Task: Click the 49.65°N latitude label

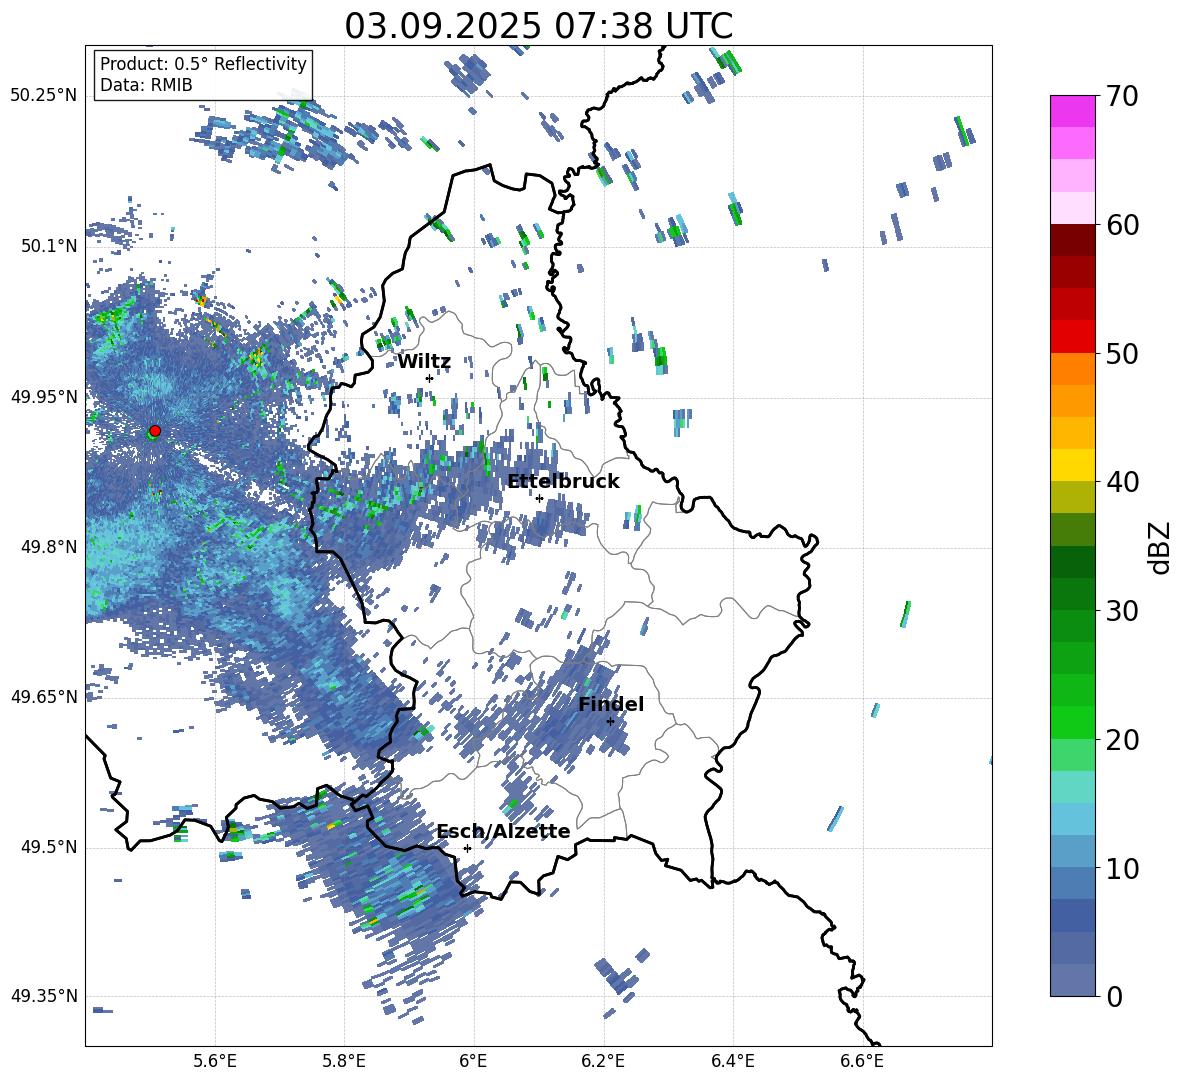Action: [44, 696]
